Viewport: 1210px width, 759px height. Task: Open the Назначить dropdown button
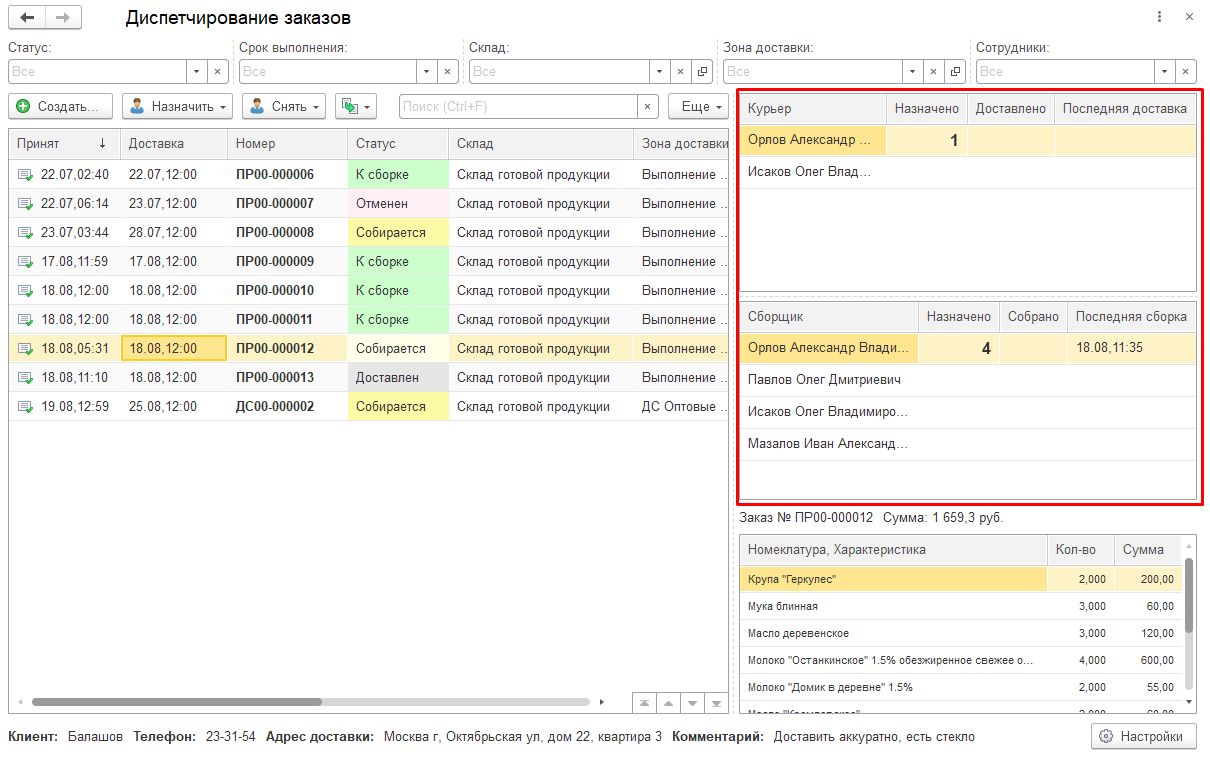click(177, 106)
